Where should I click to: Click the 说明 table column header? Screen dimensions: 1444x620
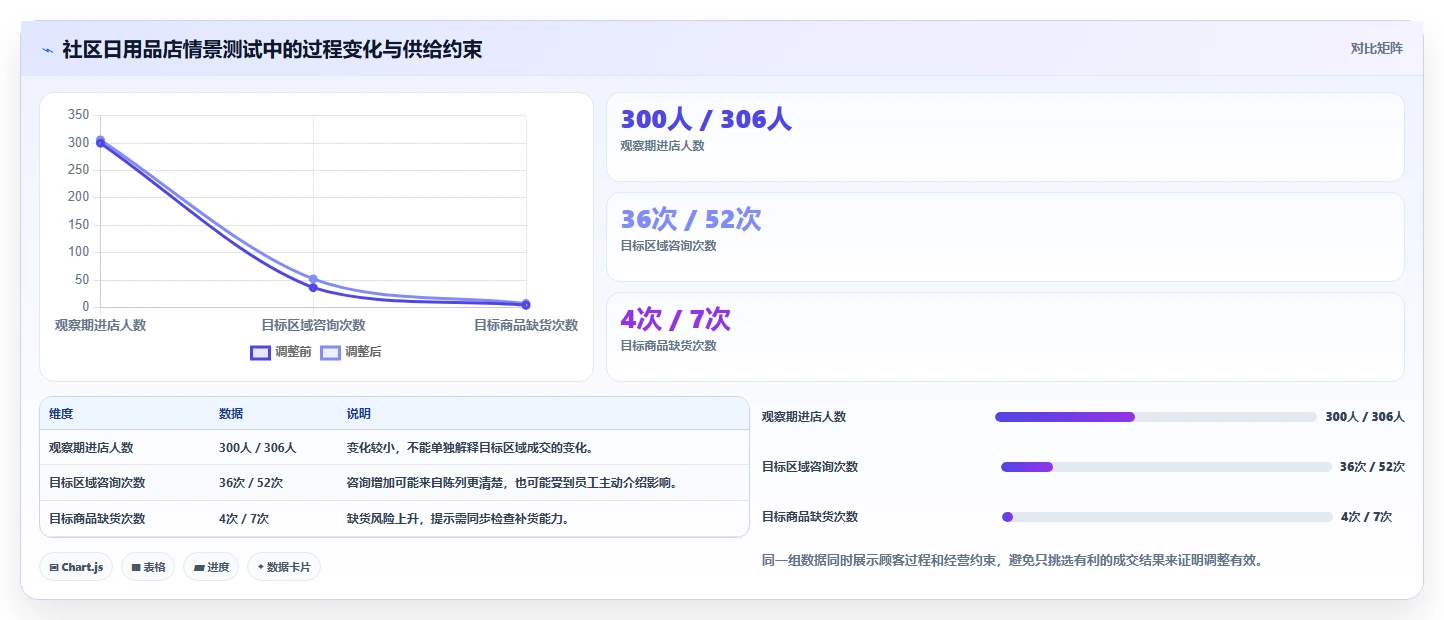359,414
